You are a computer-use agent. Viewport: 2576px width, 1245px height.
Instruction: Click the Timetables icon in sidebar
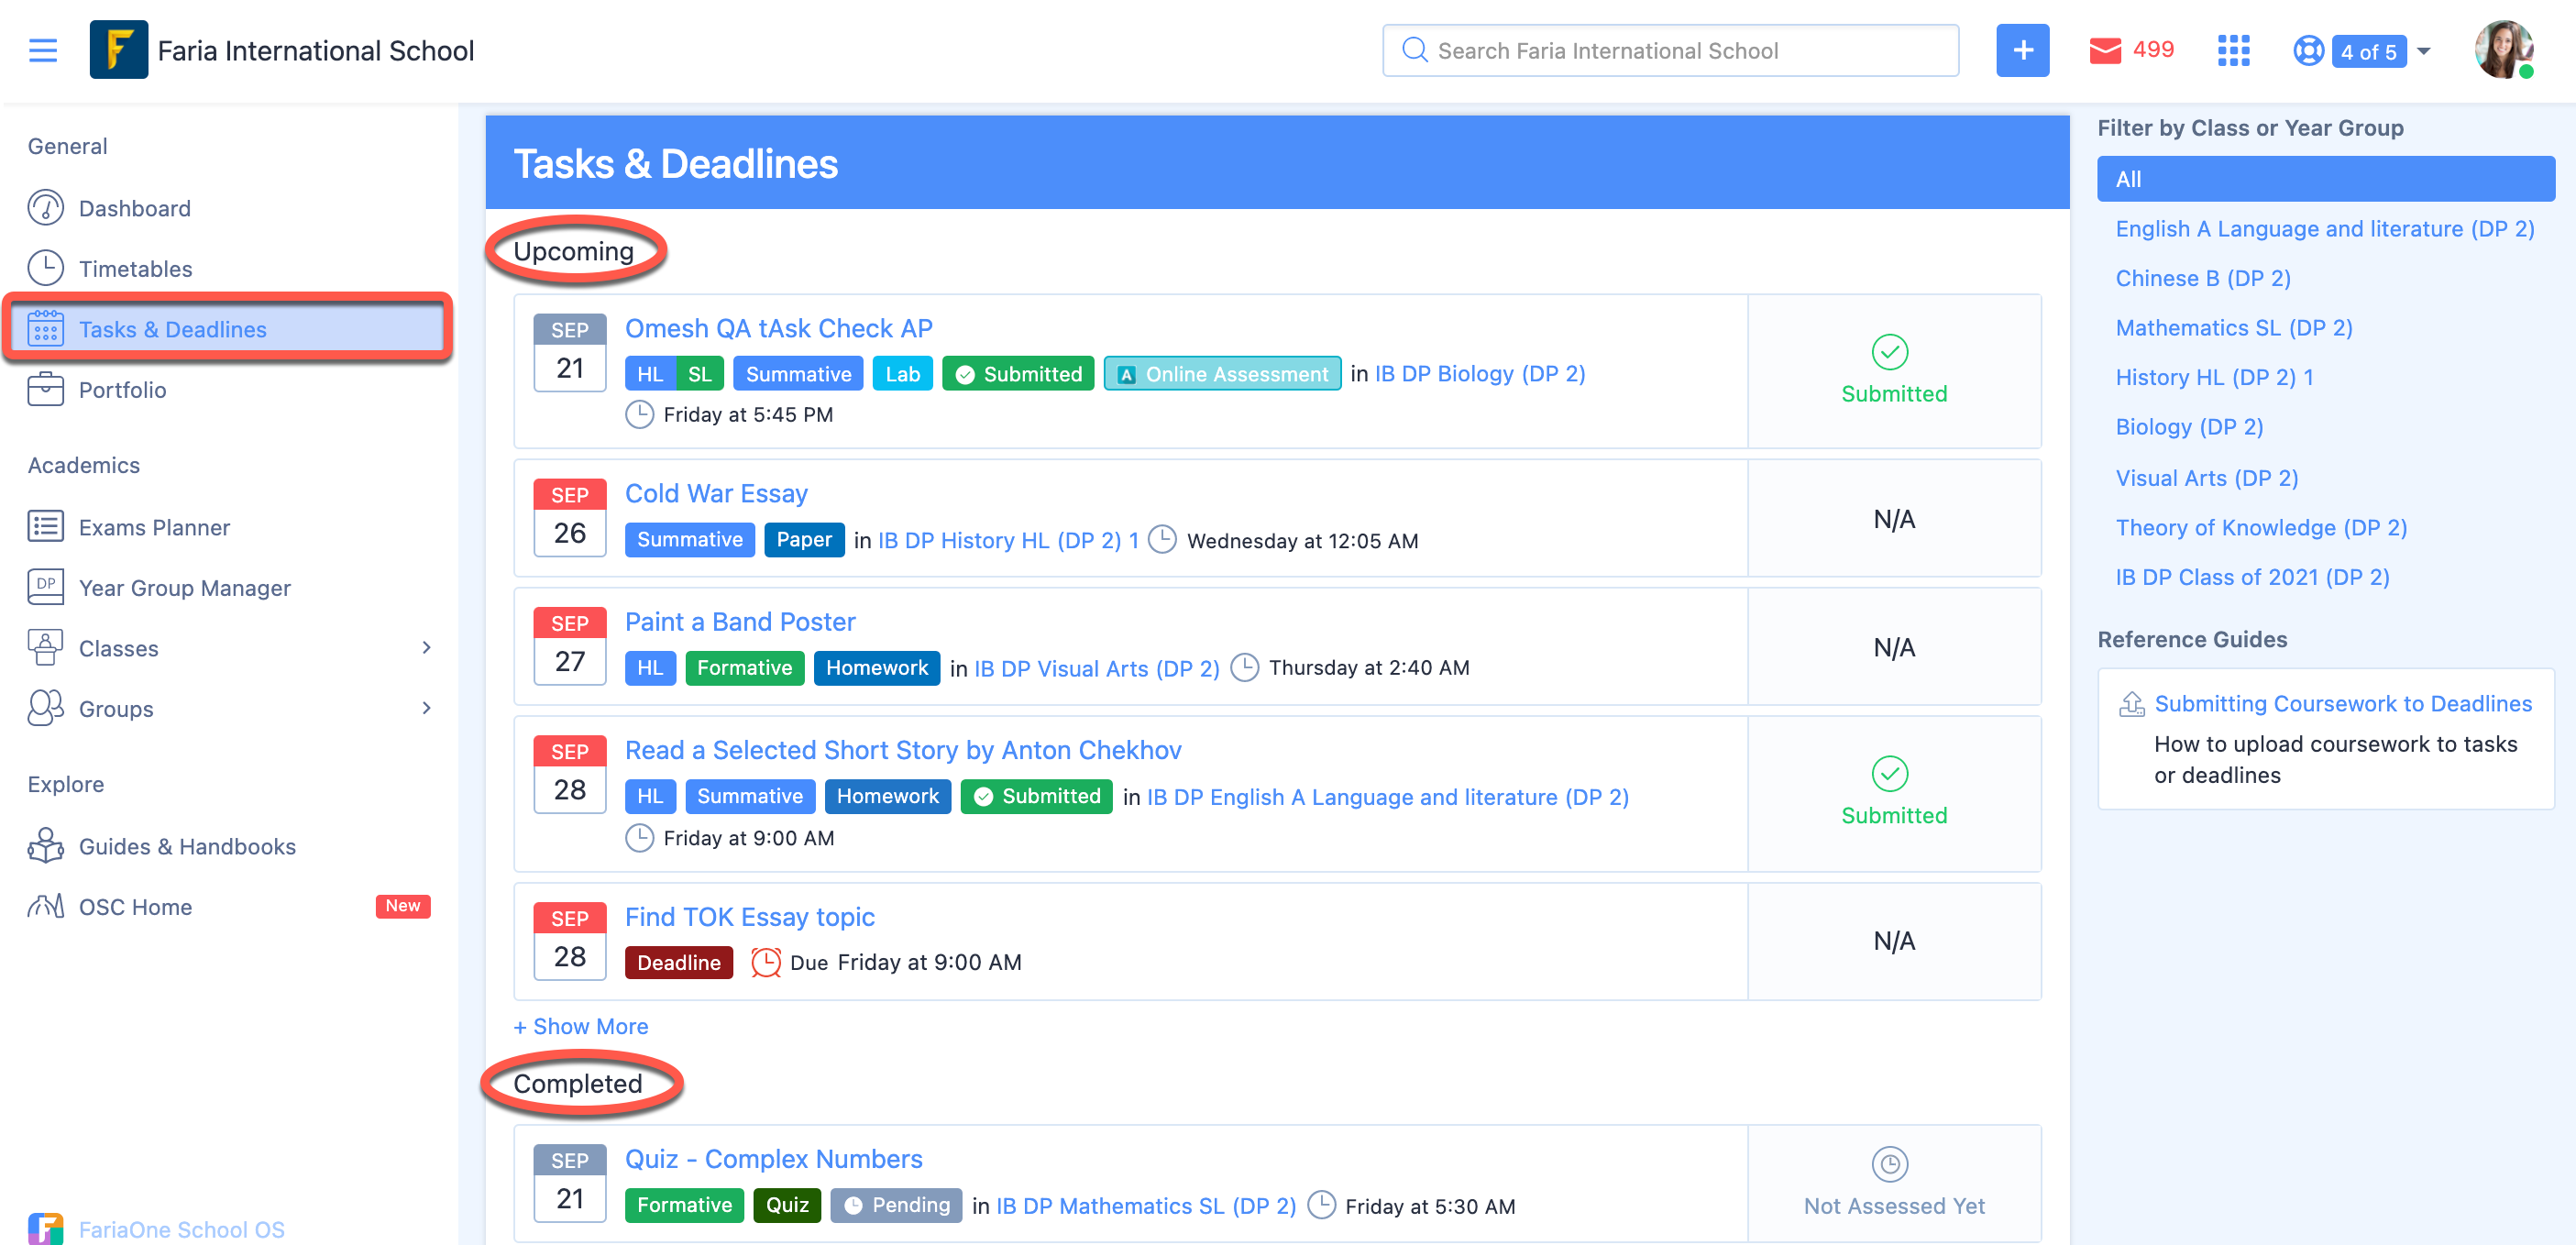tap(48, 268)
